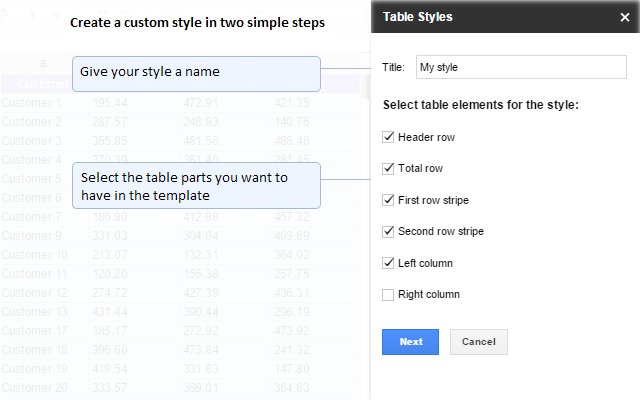Viewport: 640px width, 400px height.
Task: Select the Customer 1 cell
Action: tap(32, 103)
